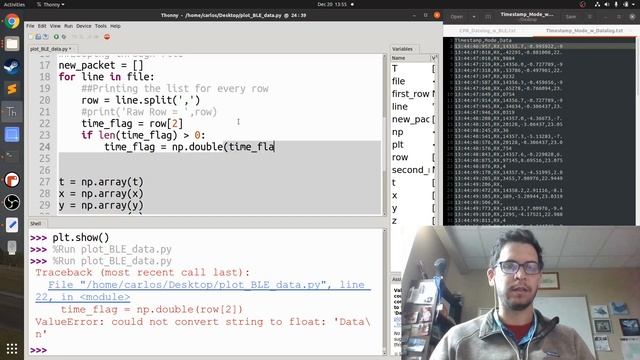Stop the backend with red stop icon
This screenshot has width=640, height=360.
[x=107, y=37]
